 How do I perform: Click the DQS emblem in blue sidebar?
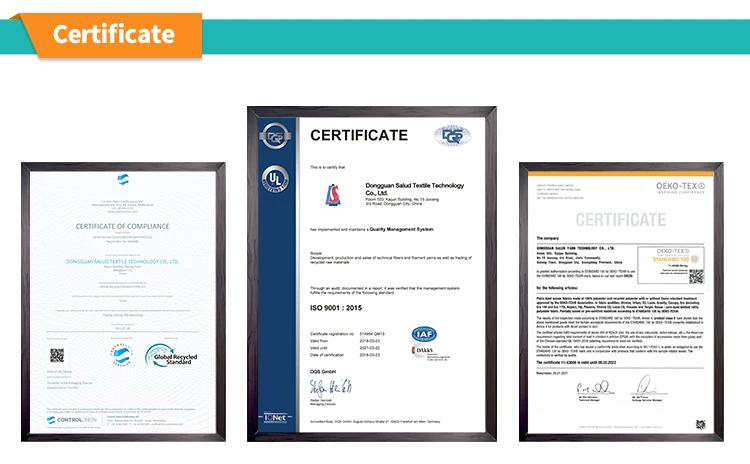(x=275, y=136)
